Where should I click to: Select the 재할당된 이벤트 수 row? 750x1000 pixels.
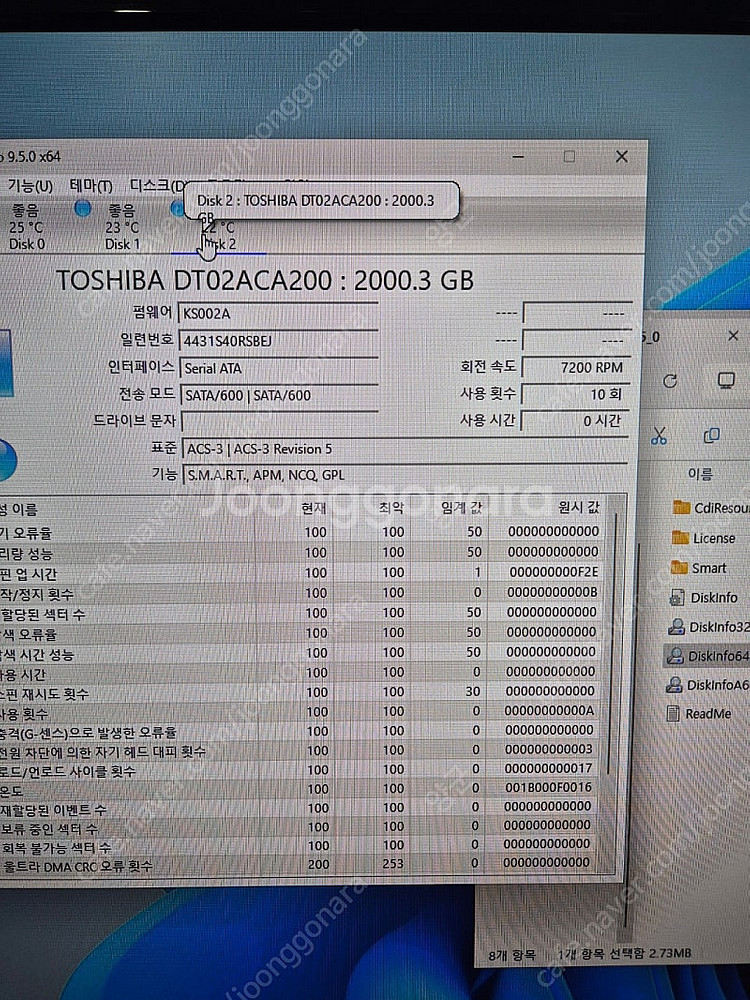click(300, 808)
